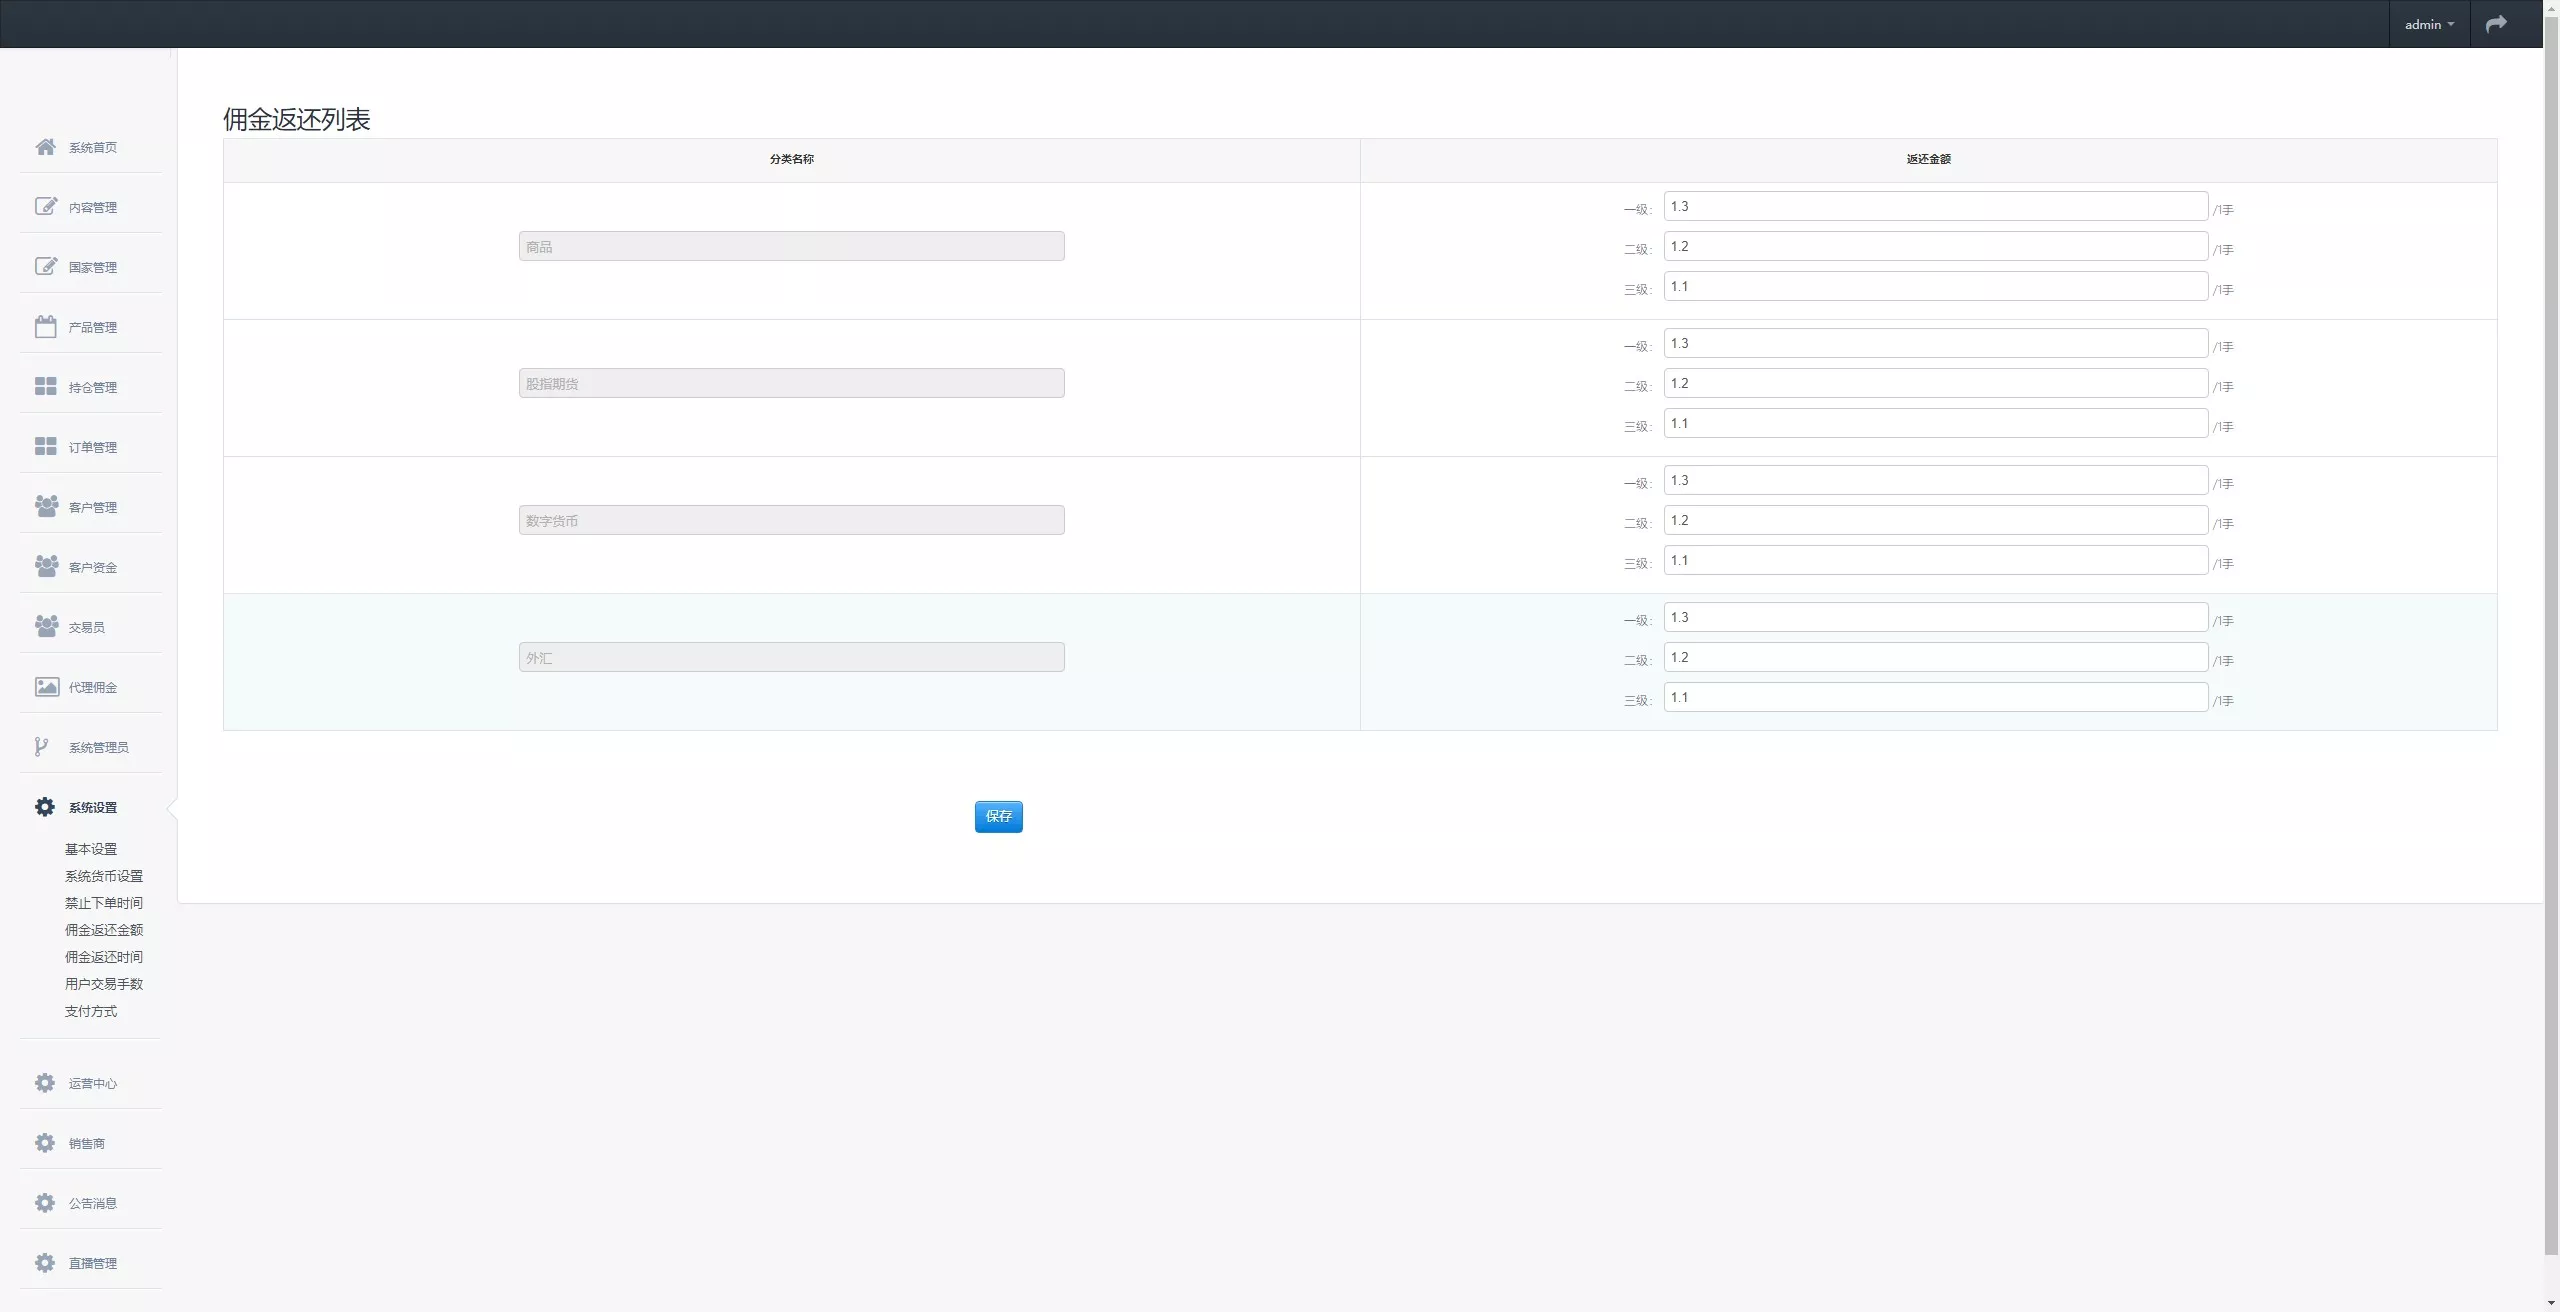Open the 系统货币设置 submenu item
The image size is (2560, 1312).
[x=104, y=876]
